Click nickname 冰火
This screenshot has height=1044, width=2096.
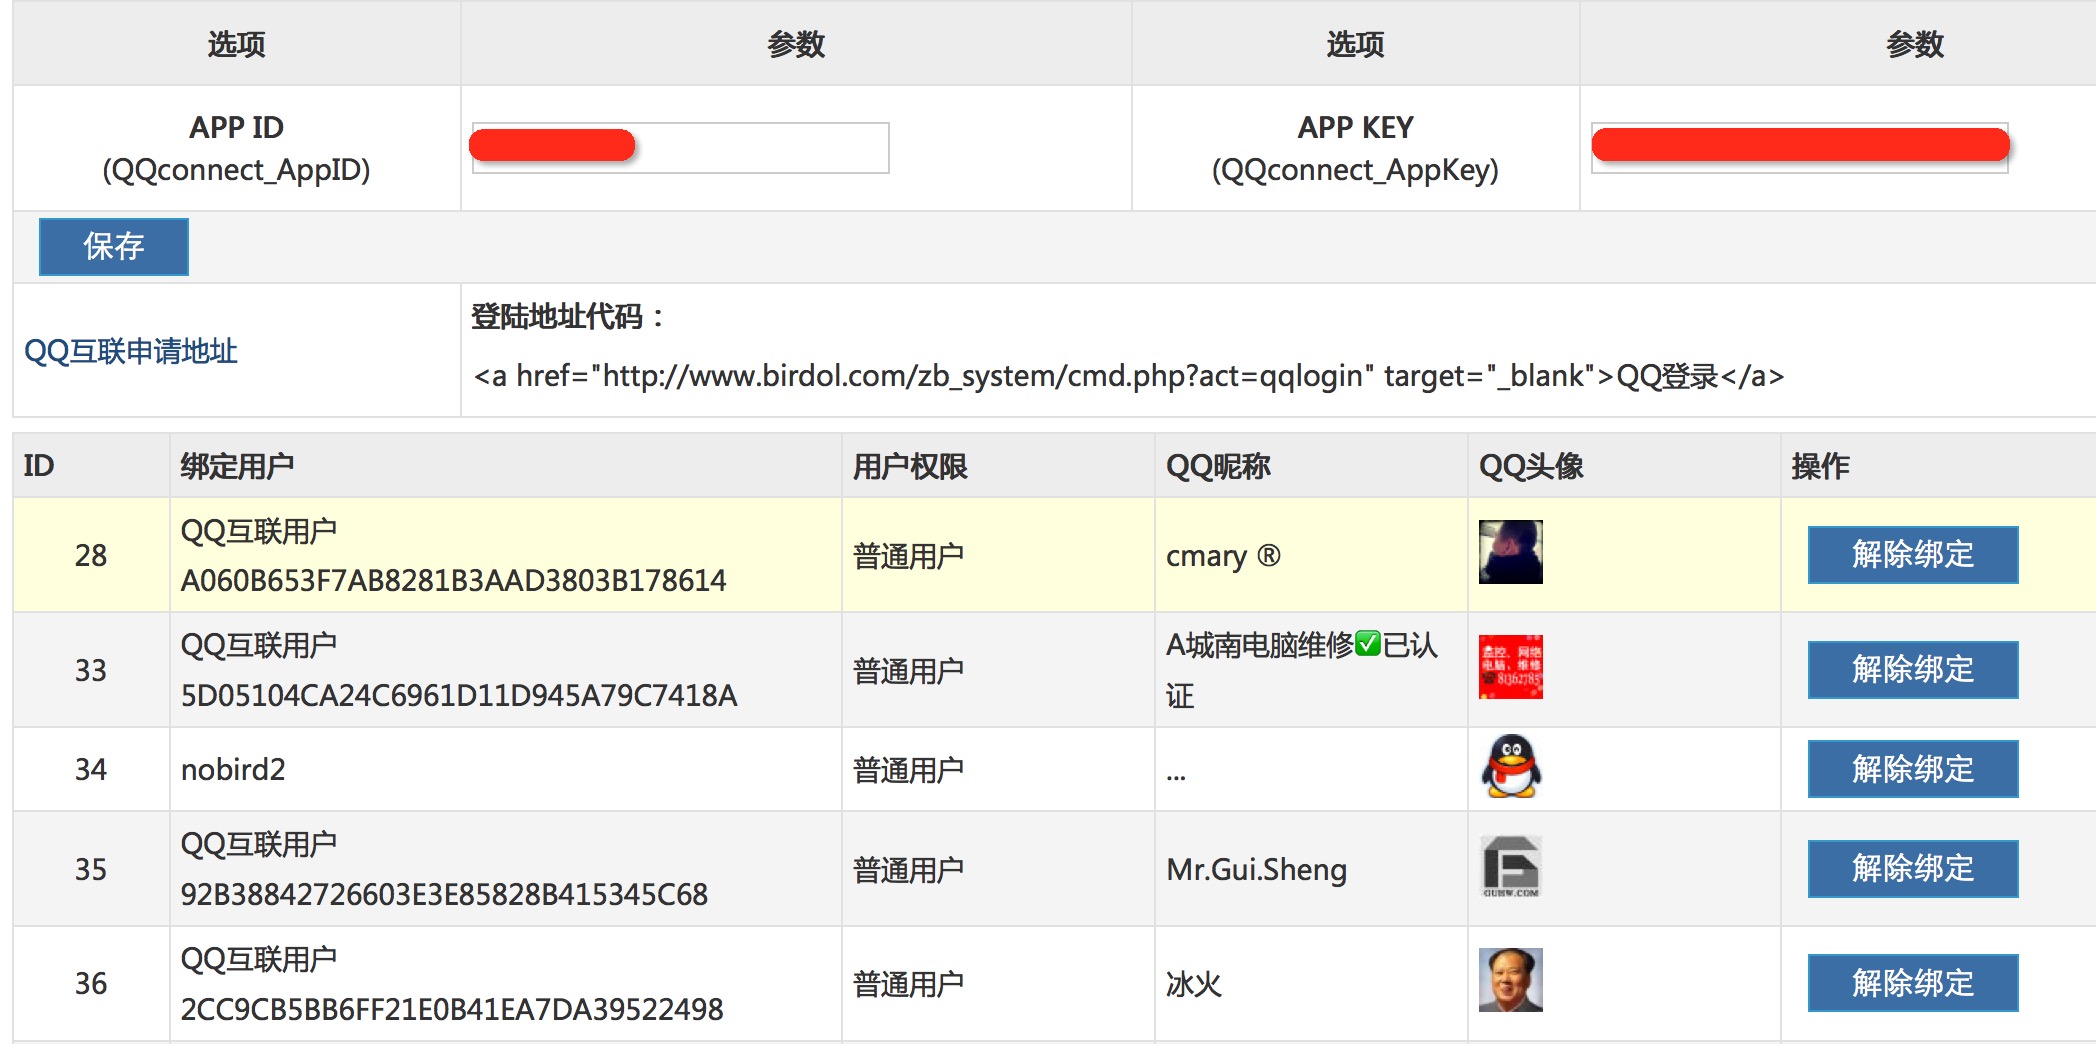click(1194, 984)
